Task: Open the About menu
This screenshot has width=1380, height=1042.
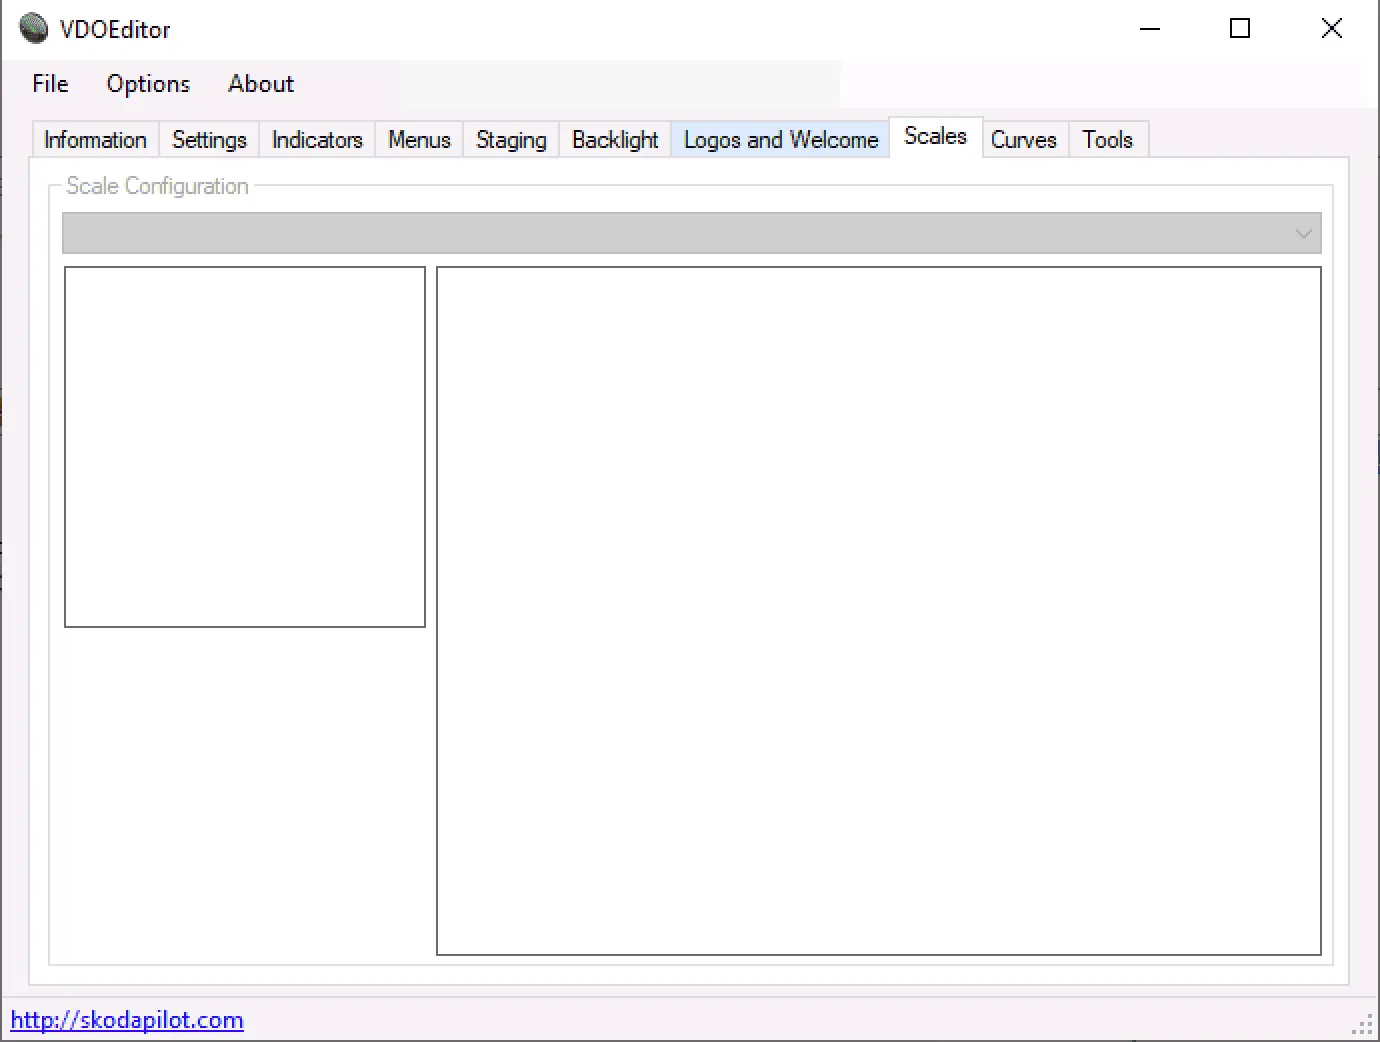Action: click(x=261, y=84)
